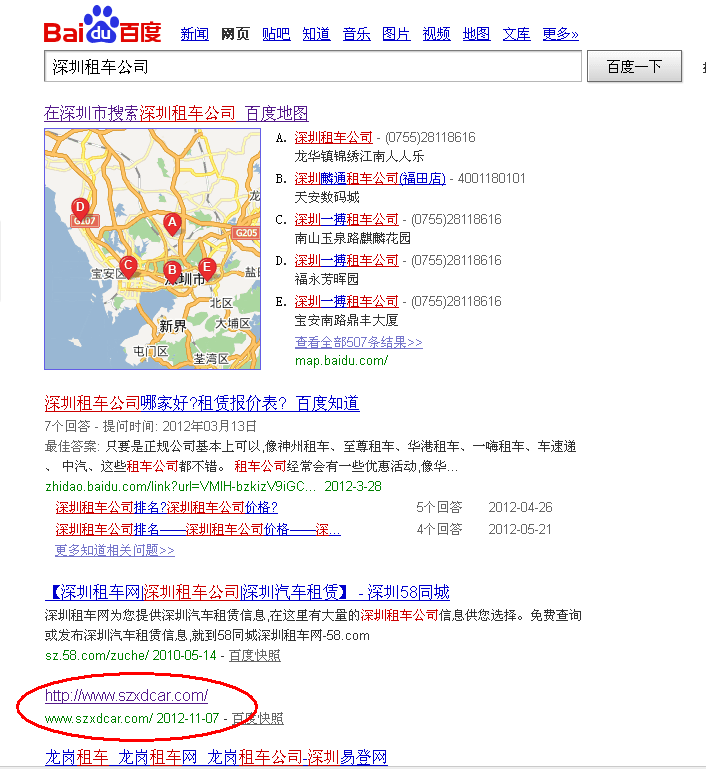Click map.baidu.com/ green URL
706x769 pixels.
tap(341, 361)
